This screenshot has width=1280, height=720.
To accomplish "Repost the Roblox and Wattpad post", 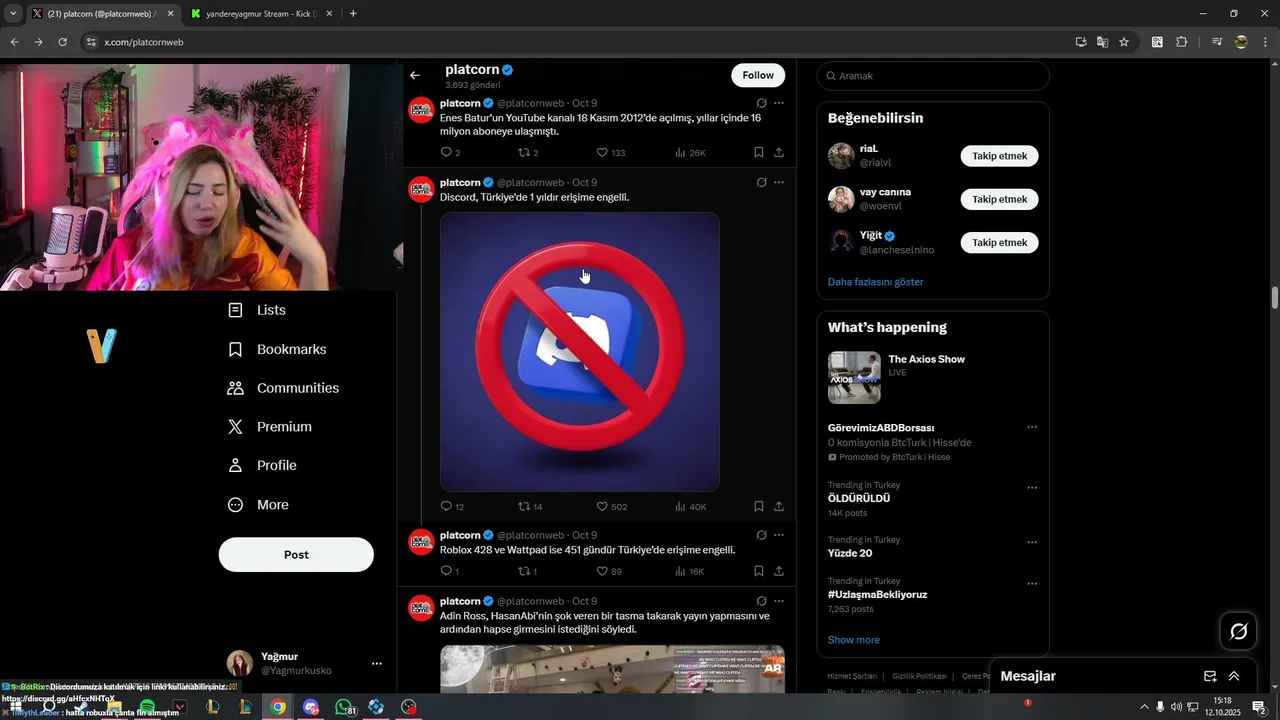I will pyautogui.click(x=523, y=571).
